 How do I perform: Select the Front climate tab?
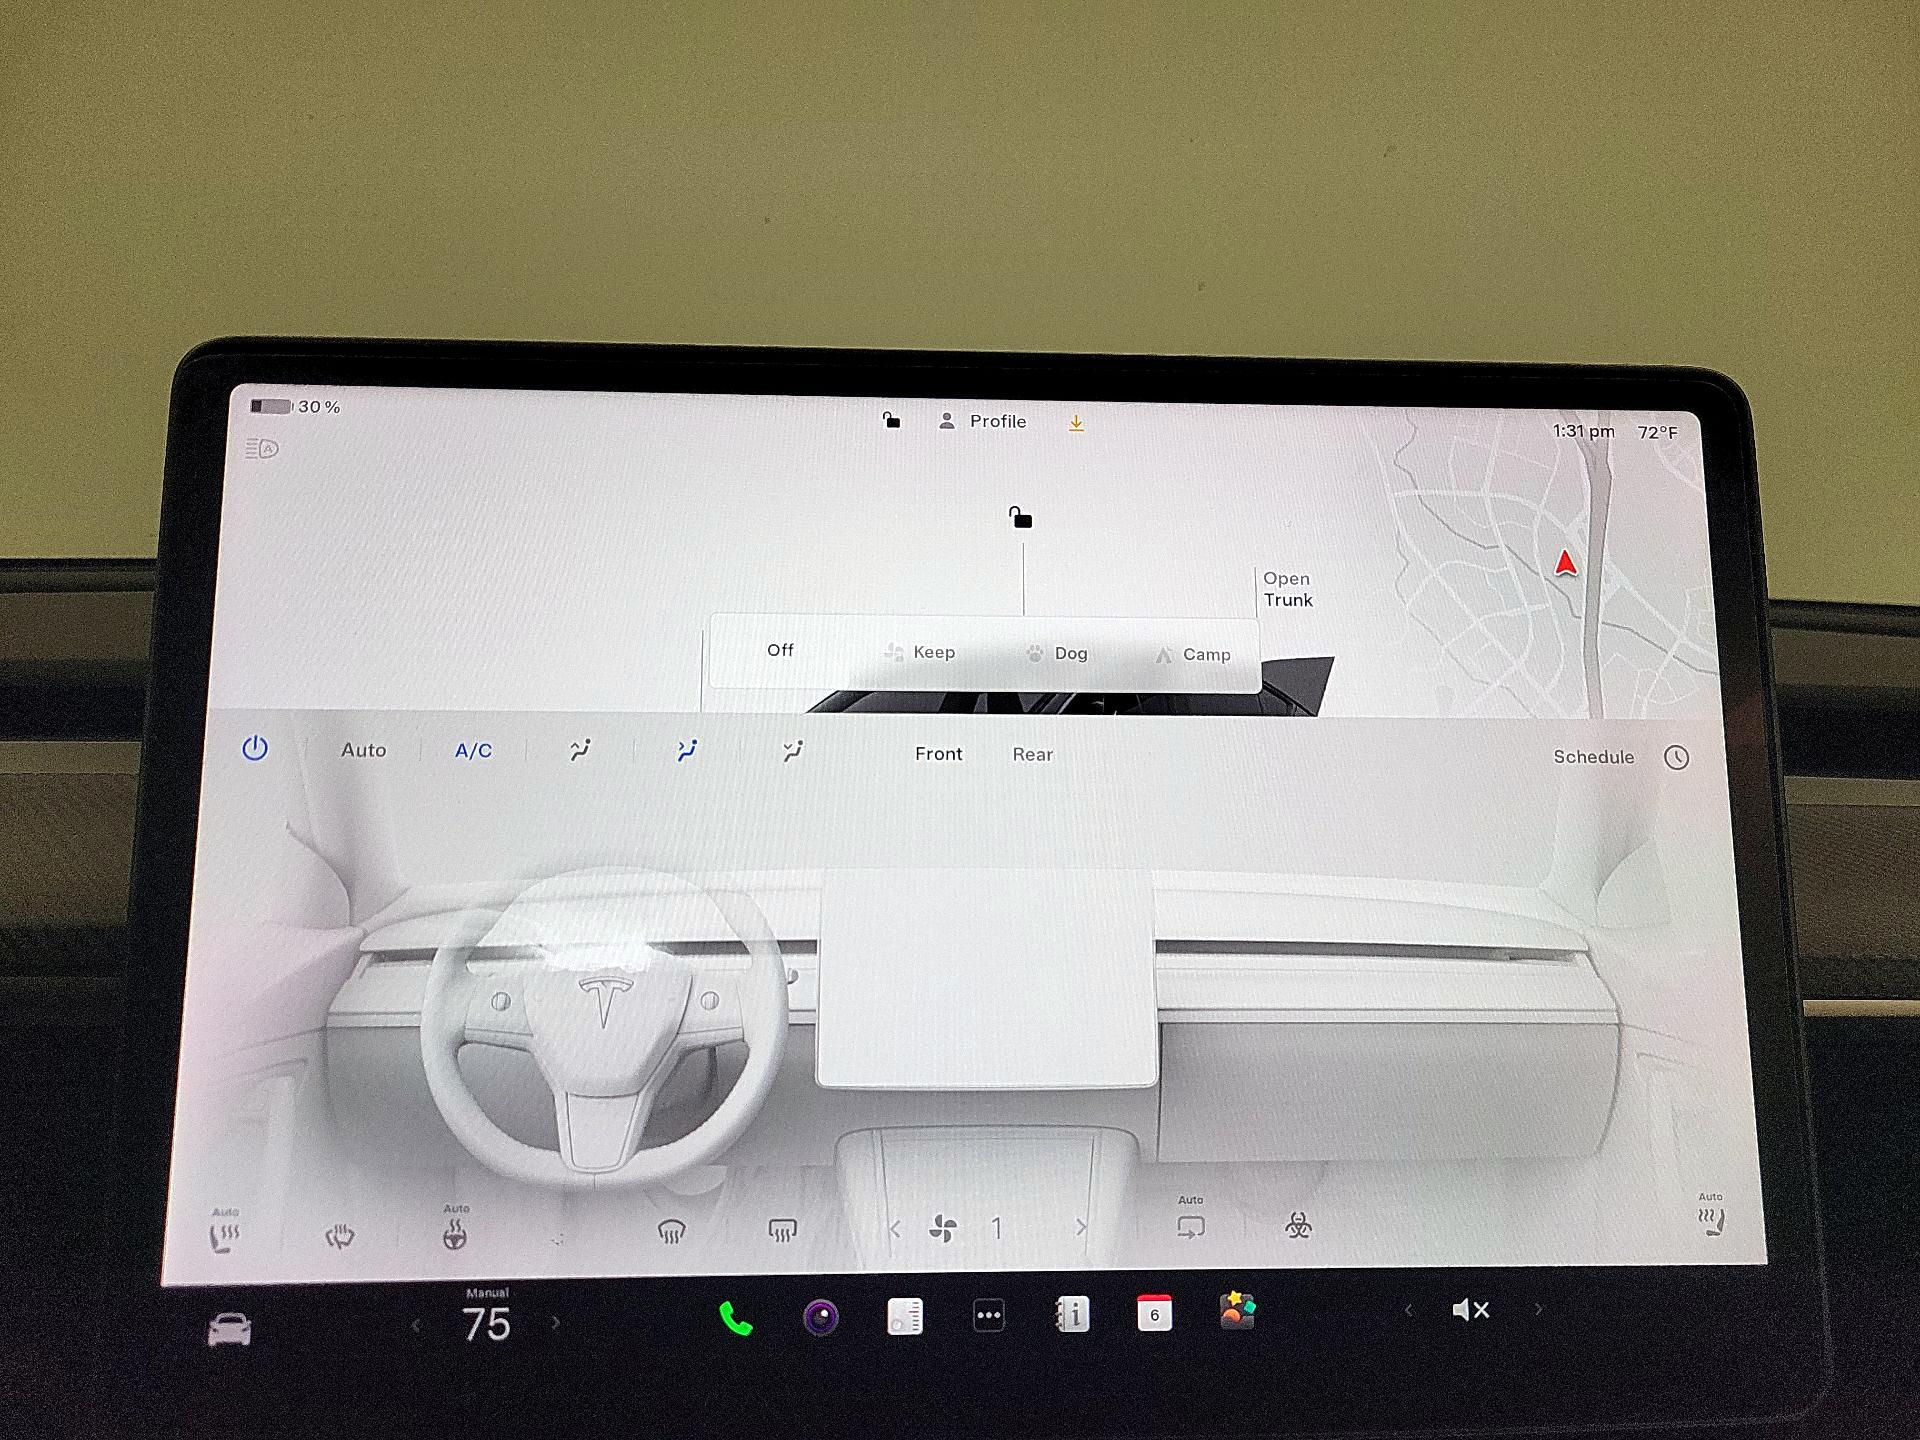click(938, 754)
